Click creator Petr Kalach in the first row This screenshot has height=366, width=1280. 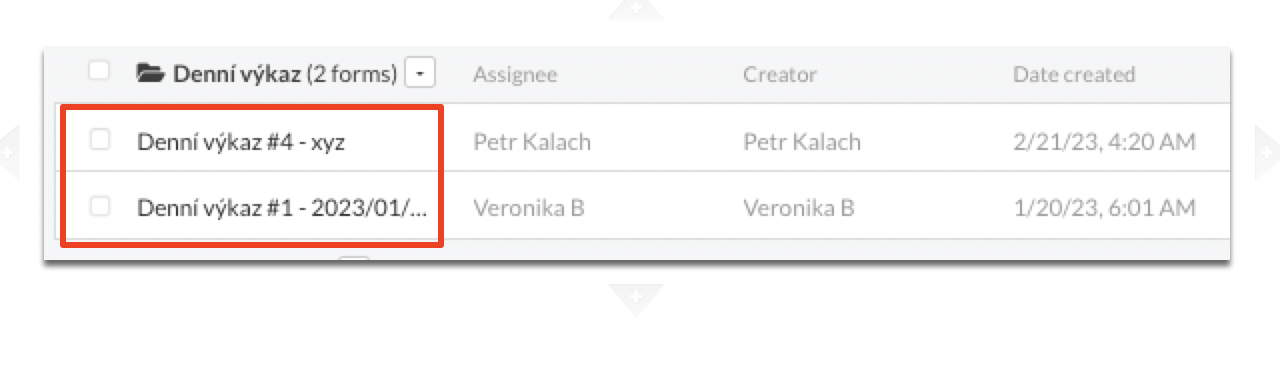point(802,142)
